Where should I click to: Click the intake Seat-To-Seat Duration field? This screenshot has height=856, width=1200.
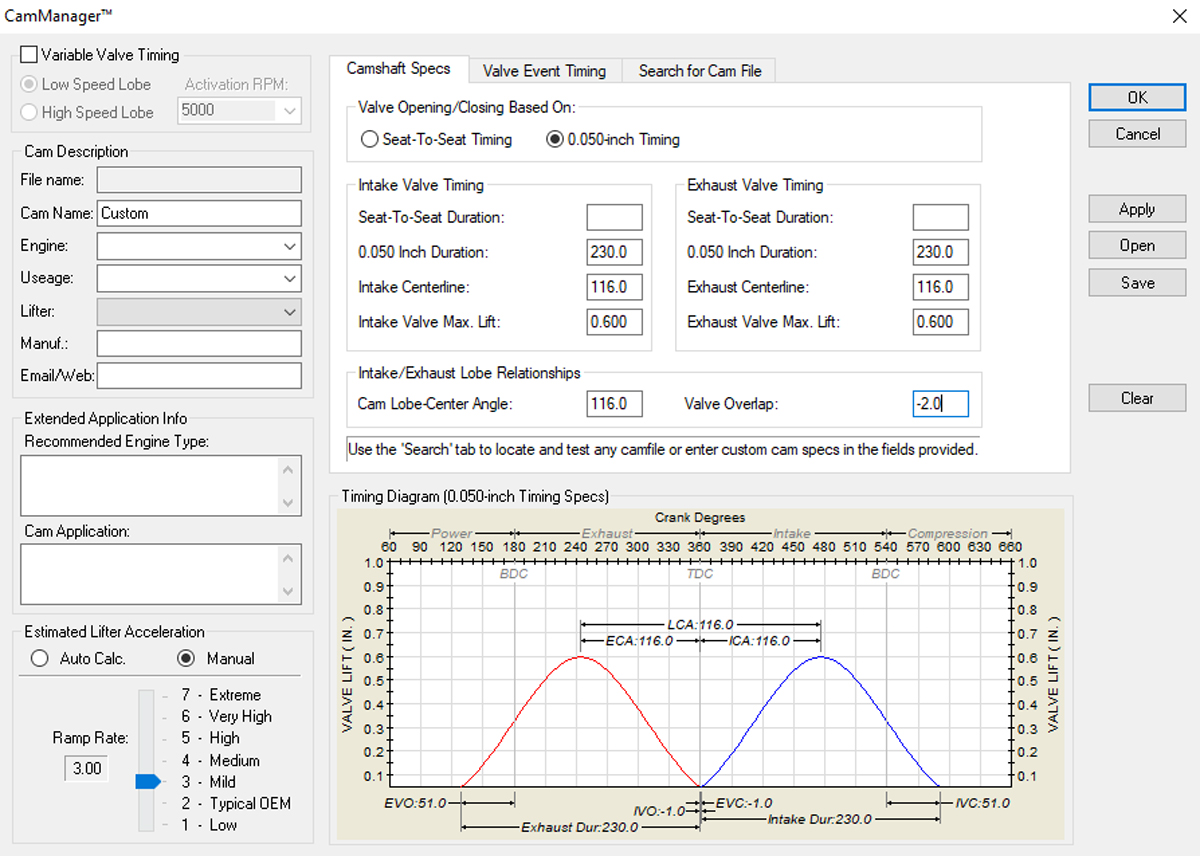click(614, 217)
